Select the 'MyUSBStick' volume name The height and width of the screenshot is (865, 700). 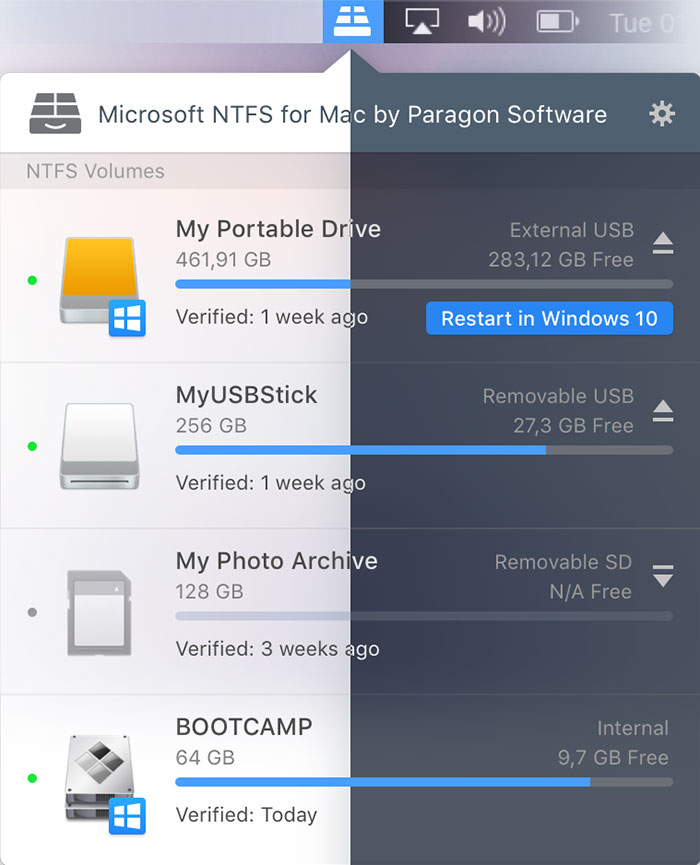pos(247,395)
